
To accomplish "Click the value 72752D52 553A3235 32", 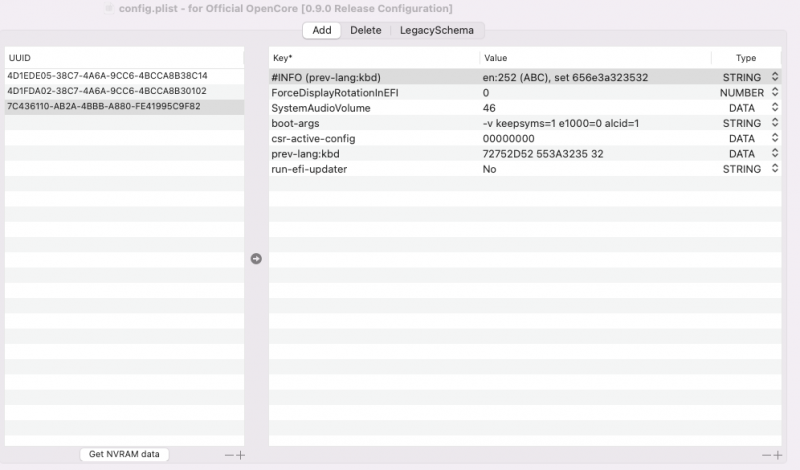I will pyautogui.click(x=543, y=154).
